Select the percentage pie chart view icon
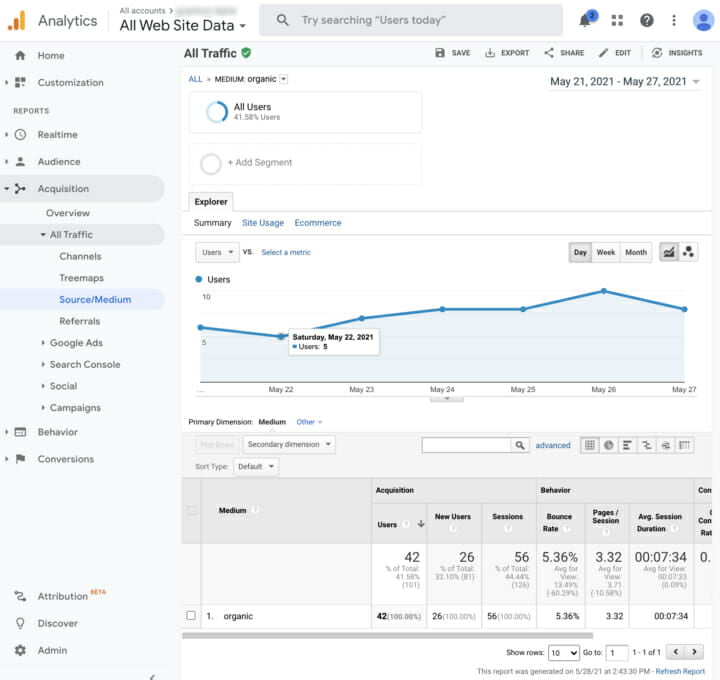720x680 pixels. point(609,445)
